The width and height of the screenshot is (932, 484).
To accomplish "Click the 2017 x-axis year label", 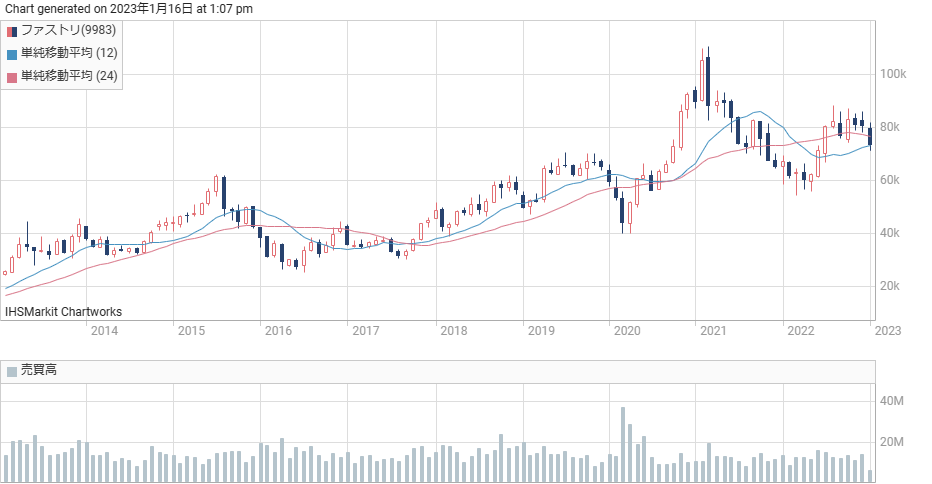I will pyautogui.click(x=366, y=331).
